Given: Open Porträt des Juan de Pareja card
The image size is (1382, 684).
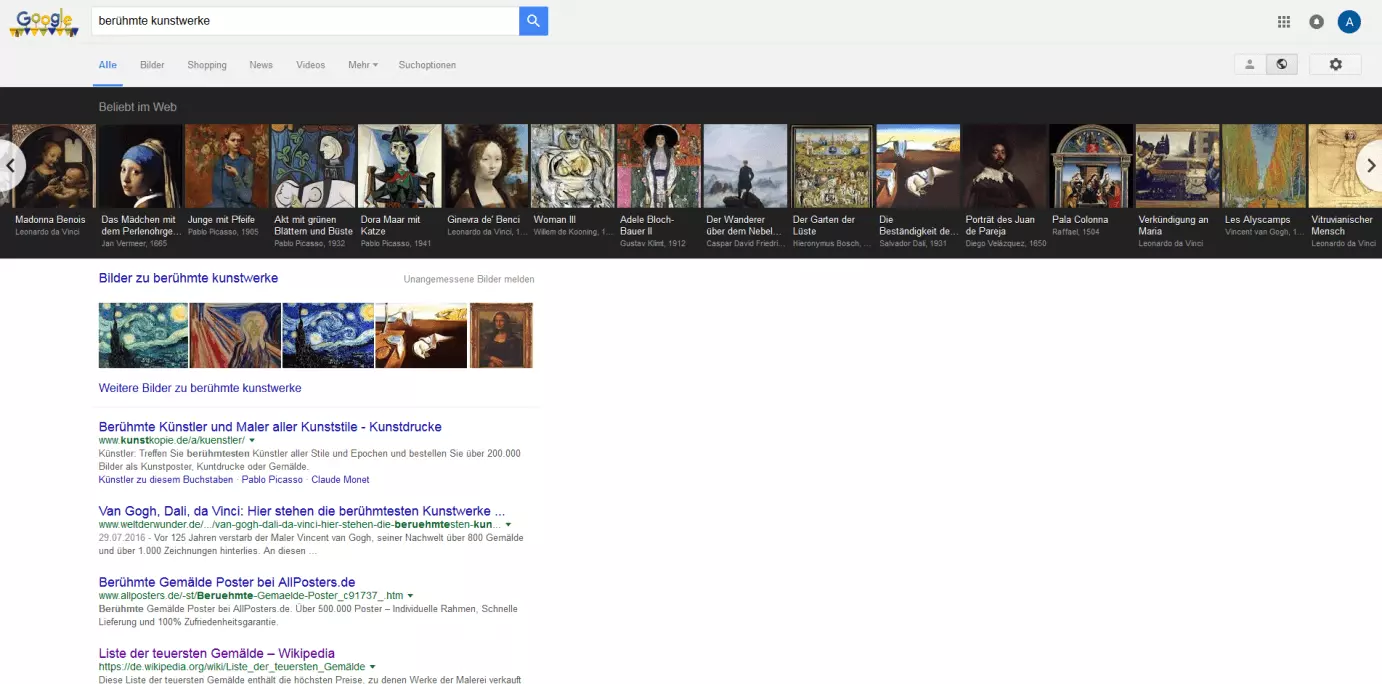Looking at the screenshot, I should (1005, 186).
